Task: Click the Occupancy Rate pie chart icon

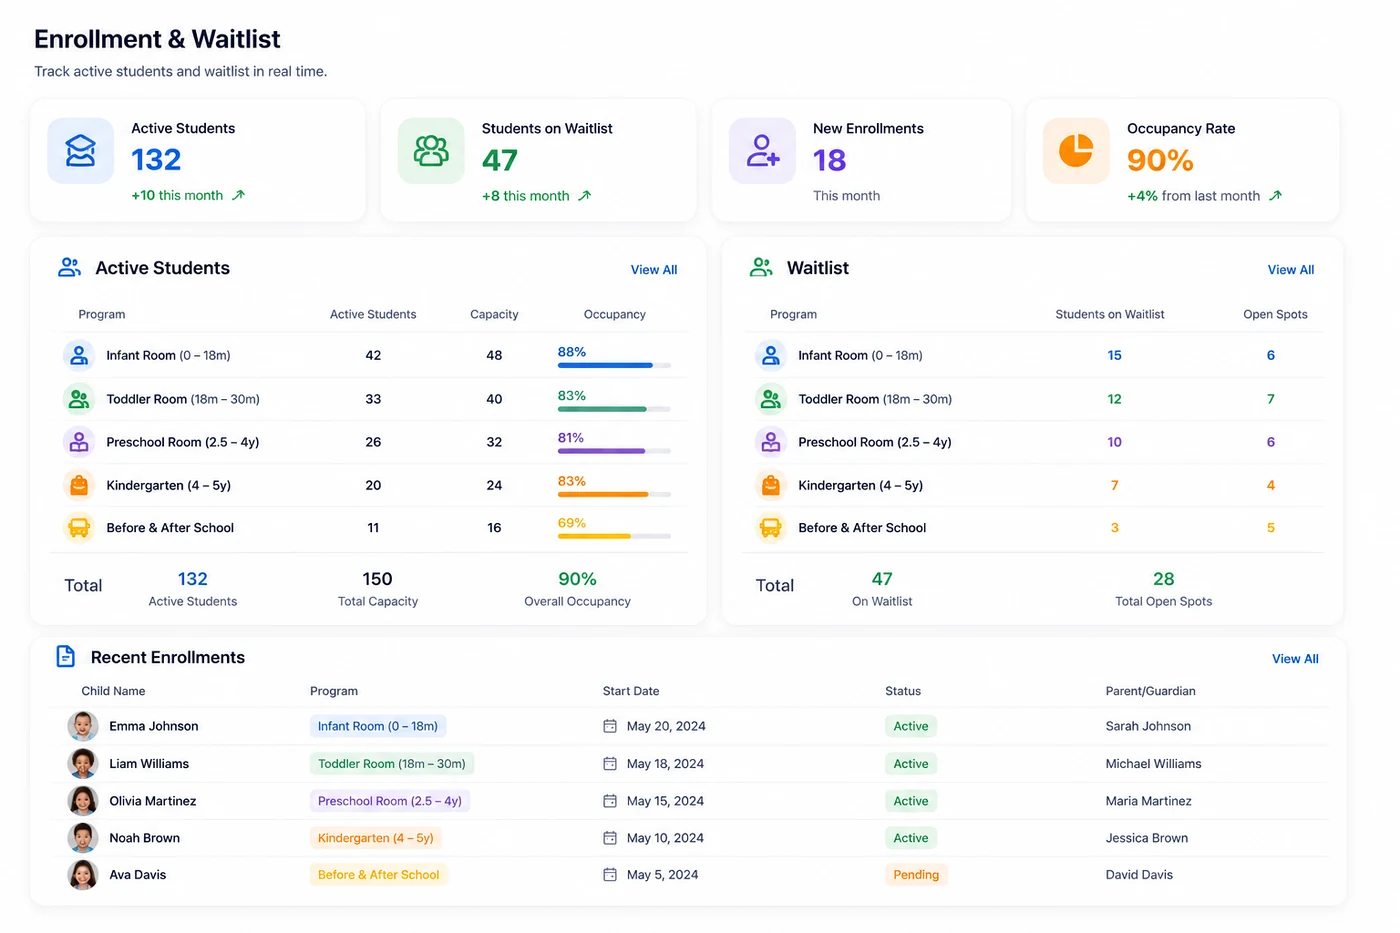Action: [x=1076, y=151]
